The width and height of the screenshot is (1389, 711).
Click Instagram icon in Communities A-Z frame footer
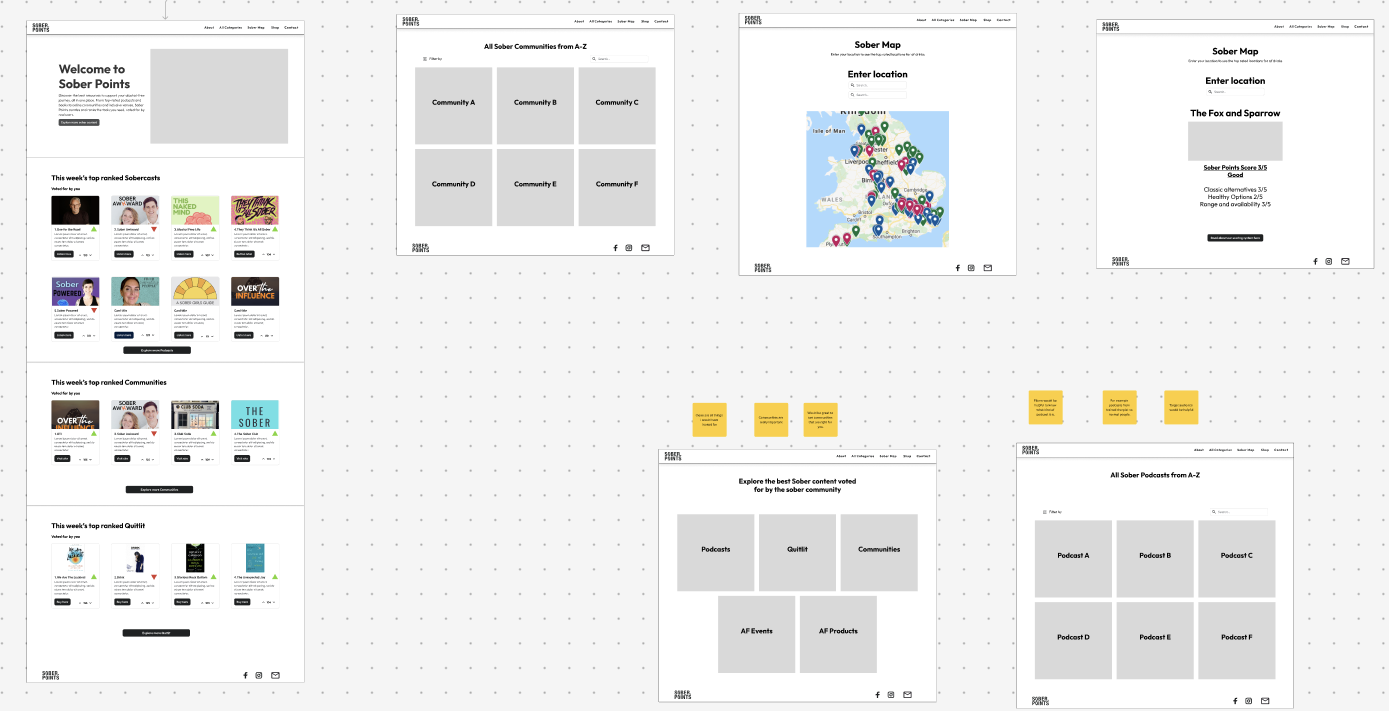tap(629, 247)
